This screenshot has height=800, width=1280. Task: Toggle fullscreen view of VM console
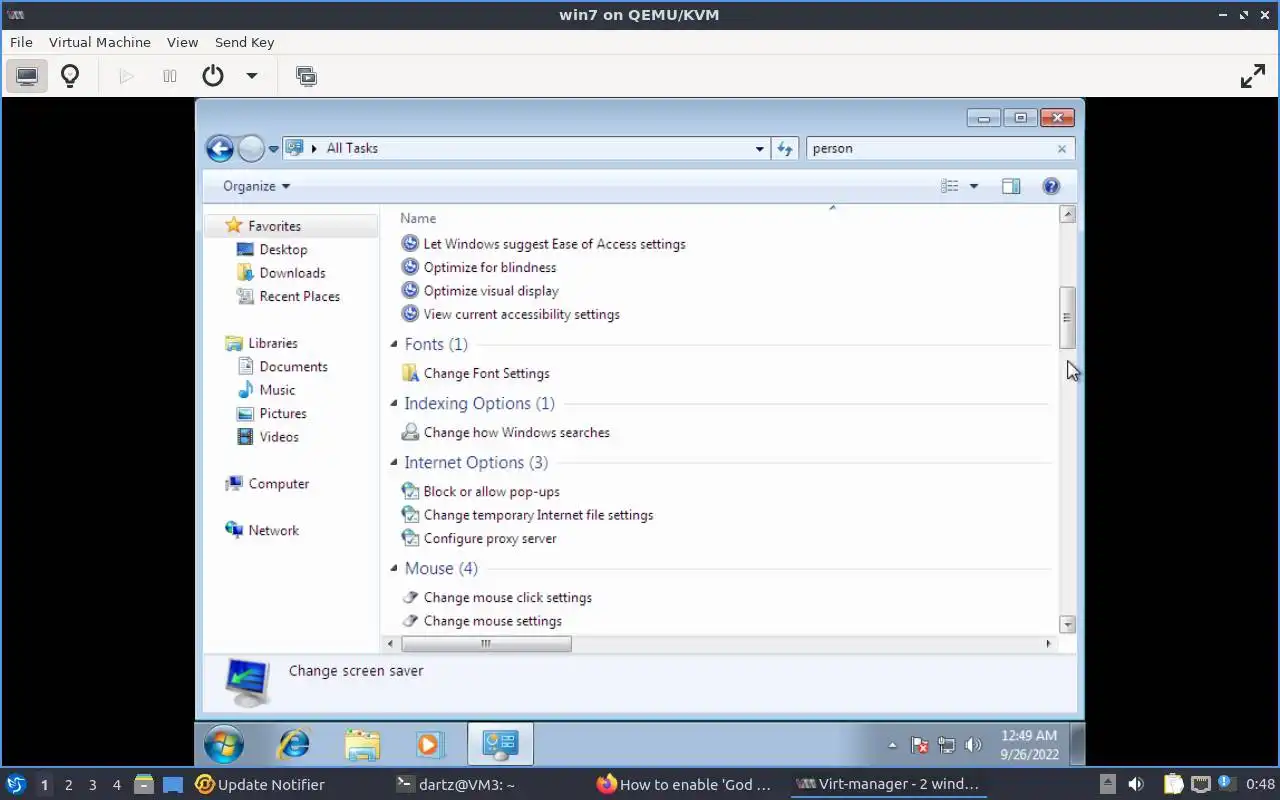point(1253,76)
